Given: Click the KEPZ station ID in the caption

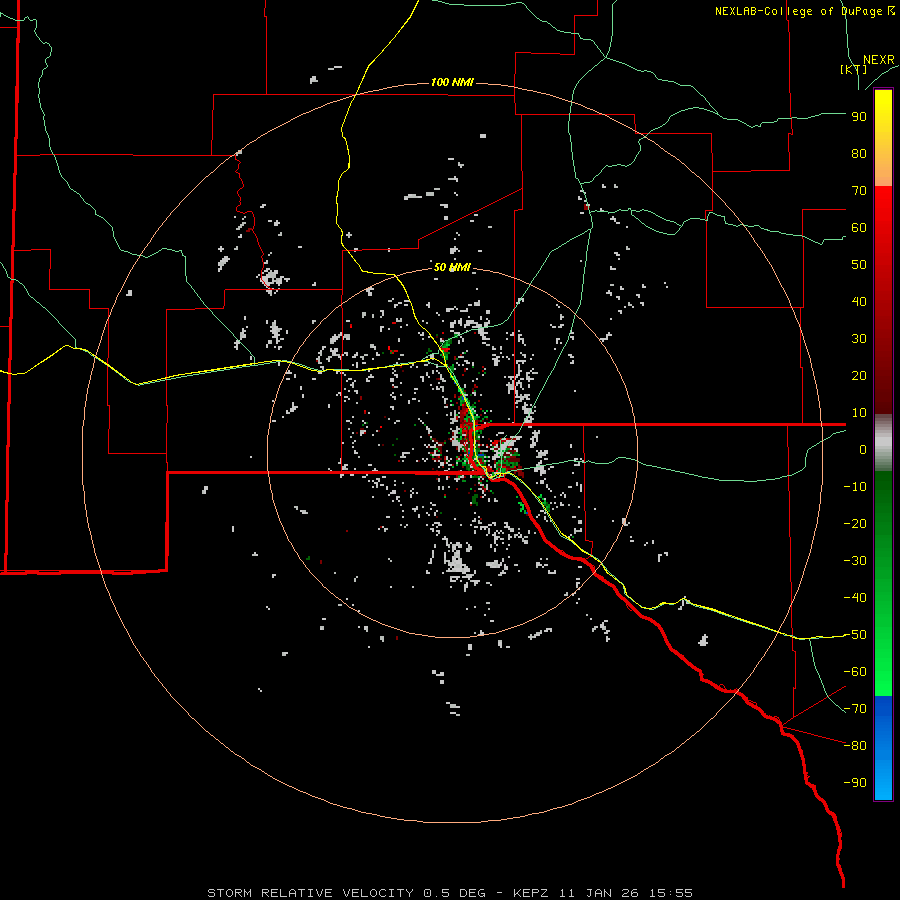Looking at the screenshot, I should coord(531,893).
